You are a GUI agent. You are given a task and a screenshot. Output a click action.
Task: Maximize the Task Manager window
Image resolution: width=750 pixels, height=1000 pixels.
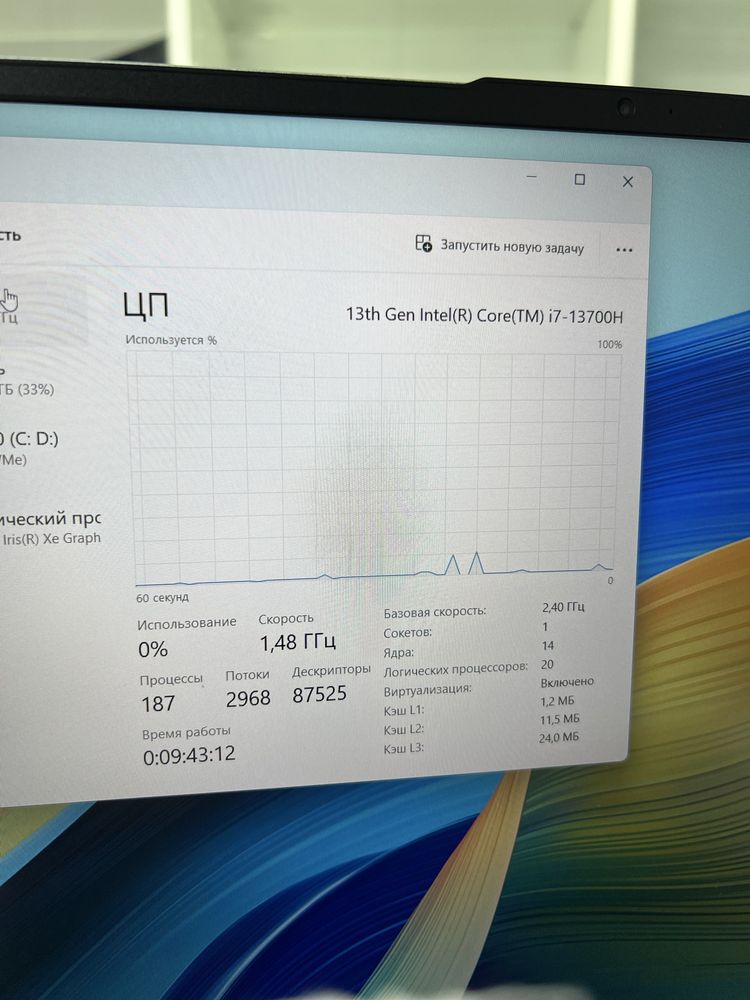tap(579, 179)
